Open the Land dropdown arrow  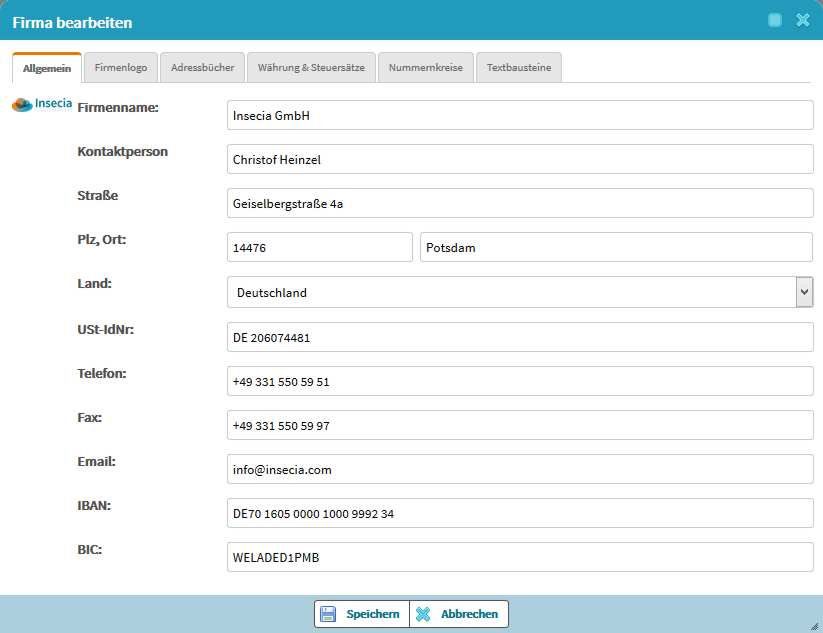coord(804,292)
